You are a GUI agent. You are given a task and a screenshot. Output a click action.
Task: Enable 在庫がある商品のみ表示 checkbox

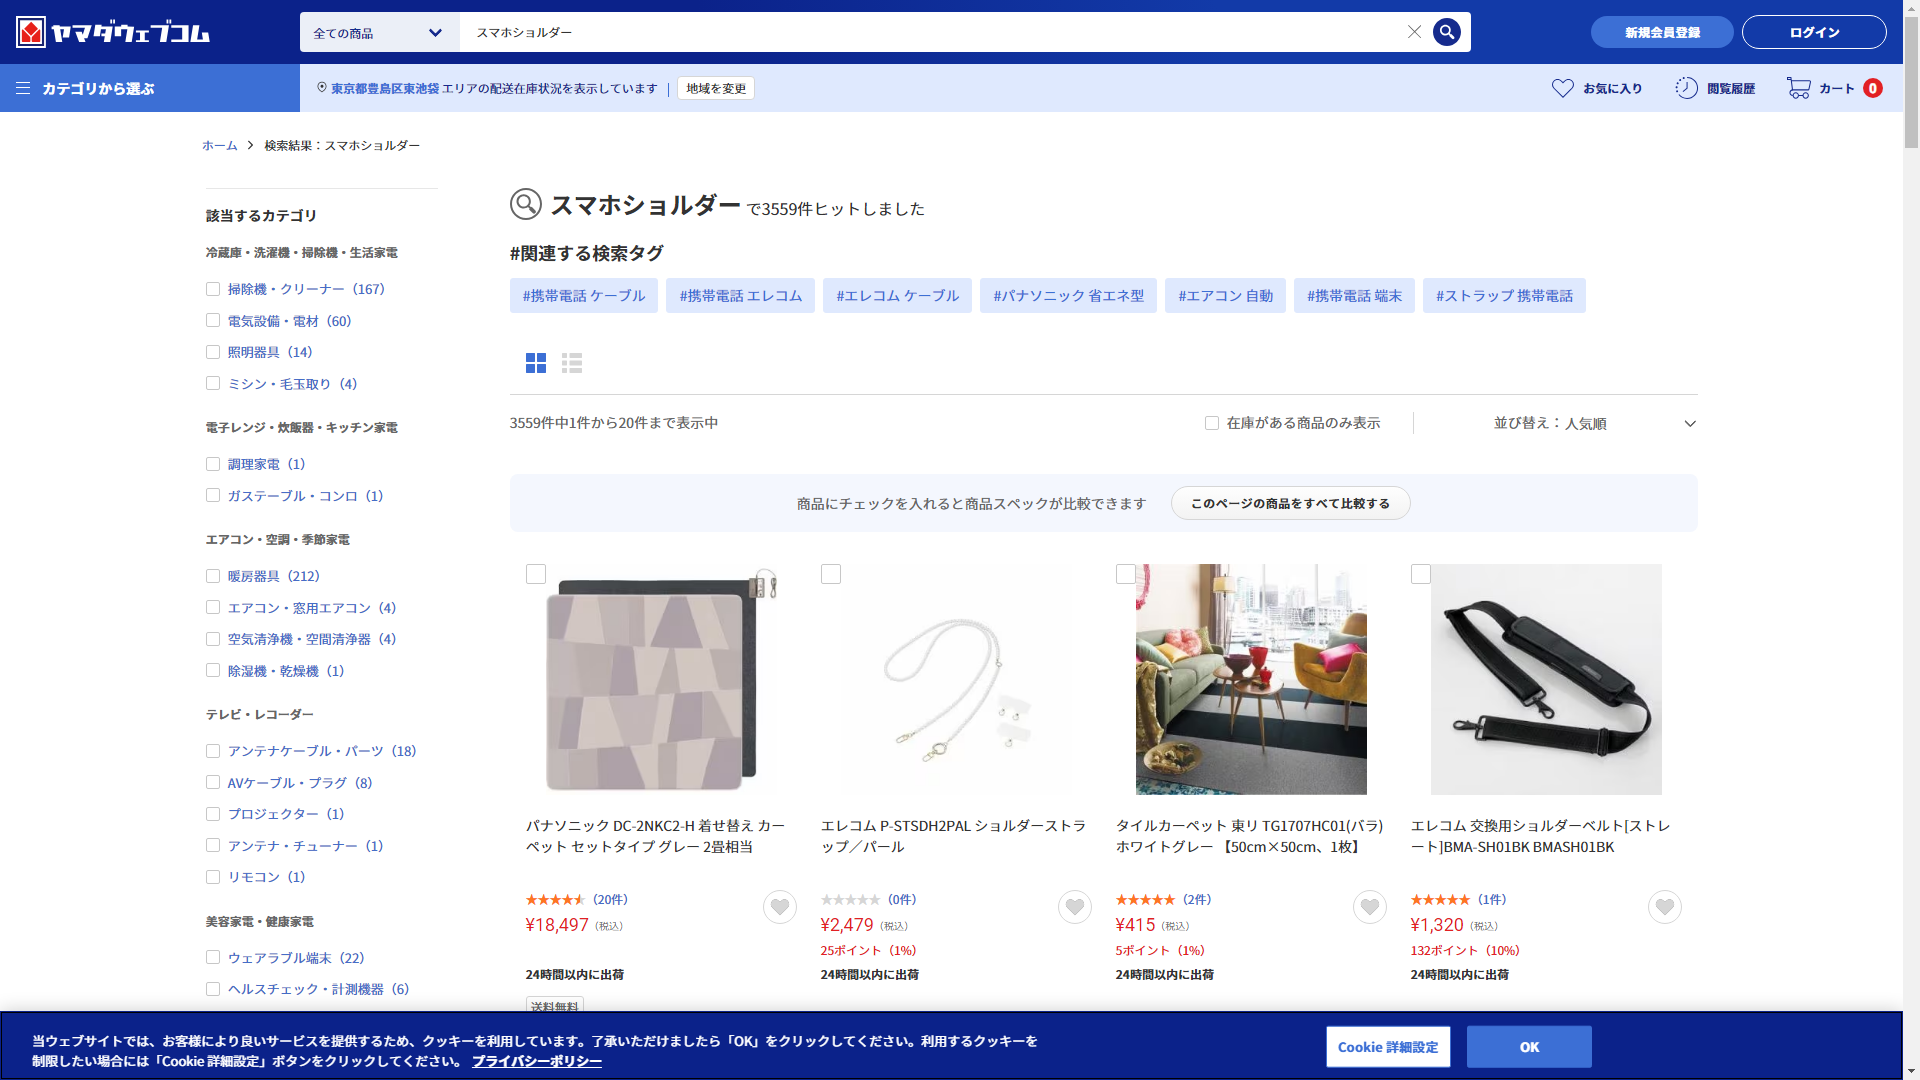point(1212,423)
